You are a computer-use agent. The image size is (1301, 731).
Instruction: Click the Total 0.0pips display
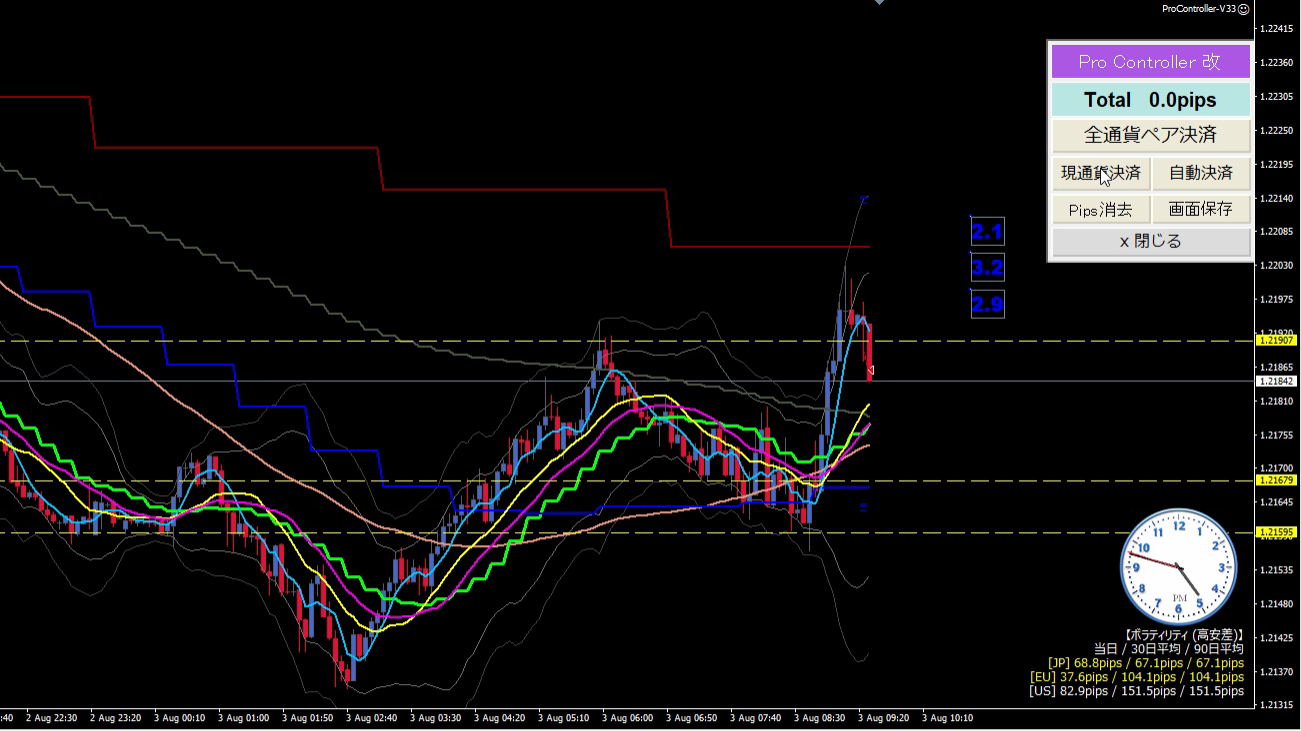click(x=1150, y=100)
